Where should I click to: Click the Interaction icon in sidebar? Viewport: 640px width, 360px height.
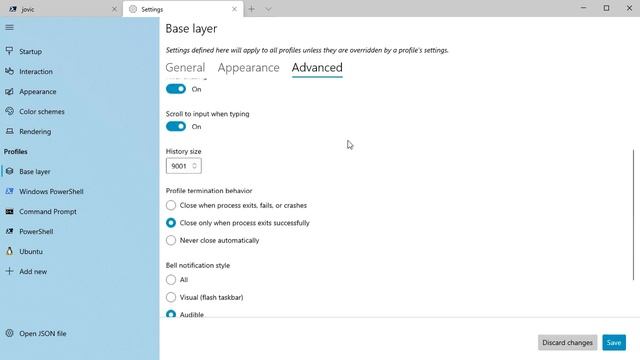click(9, 71)
